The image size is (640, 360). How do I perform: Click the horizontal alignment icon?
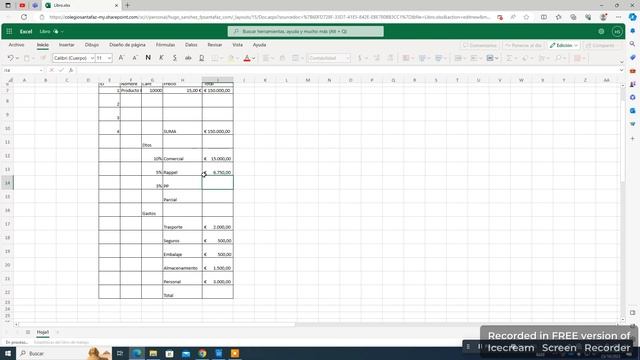(x=266, y=58)
